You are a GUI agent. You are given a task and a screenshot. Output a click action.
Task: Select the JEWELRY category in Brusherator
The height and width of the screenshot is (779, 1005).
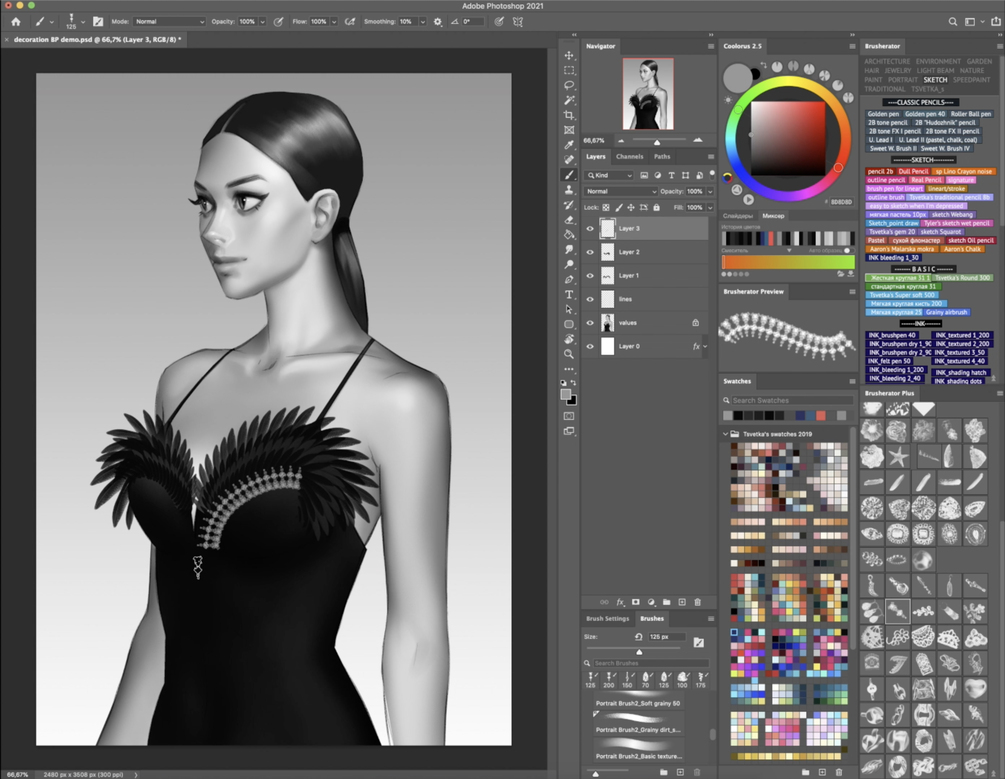(897, 71)
